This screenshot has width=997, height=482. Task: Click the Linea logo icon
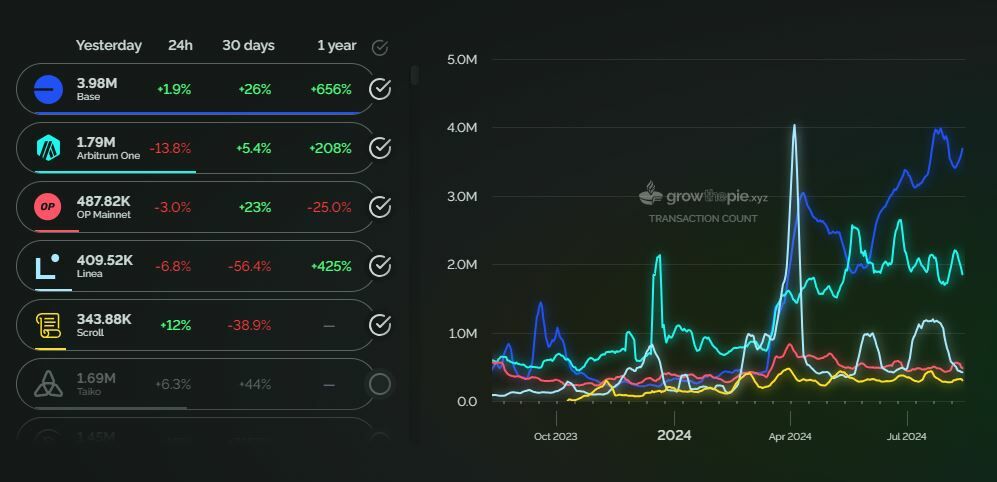pyautogui.click(x=48, y=266)
